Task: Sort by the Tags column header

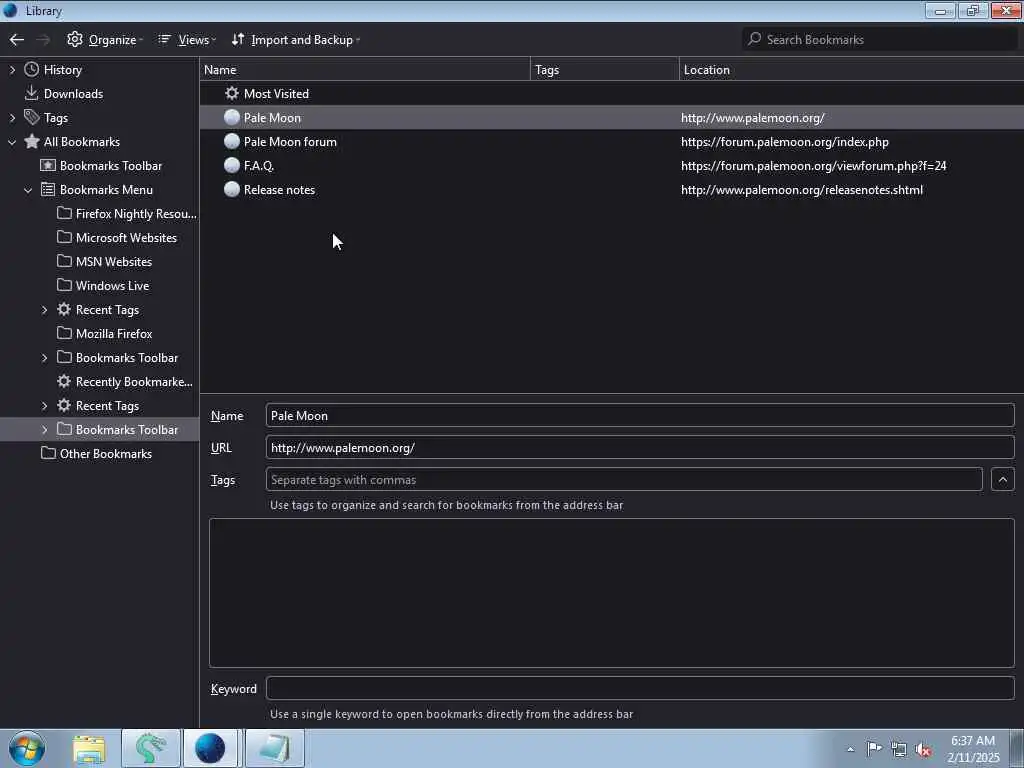Action: point(605,69)
